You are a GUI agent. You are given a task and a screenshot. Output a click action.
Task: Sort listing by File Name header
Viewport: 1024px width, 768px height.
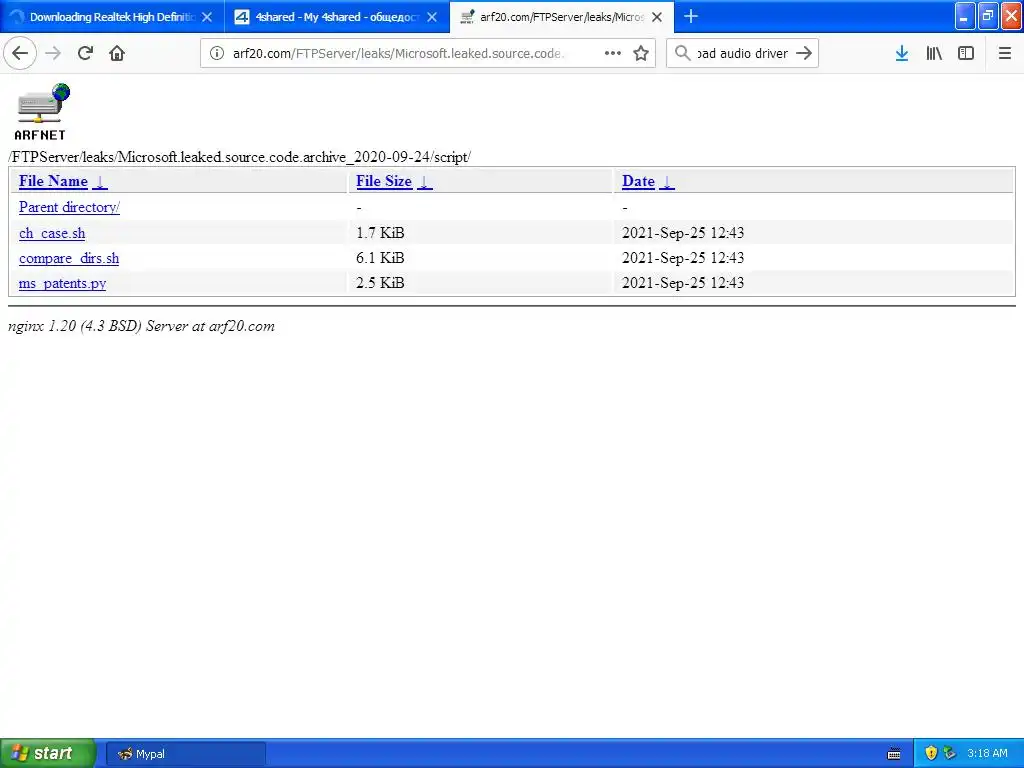click(x=53, y=181)
